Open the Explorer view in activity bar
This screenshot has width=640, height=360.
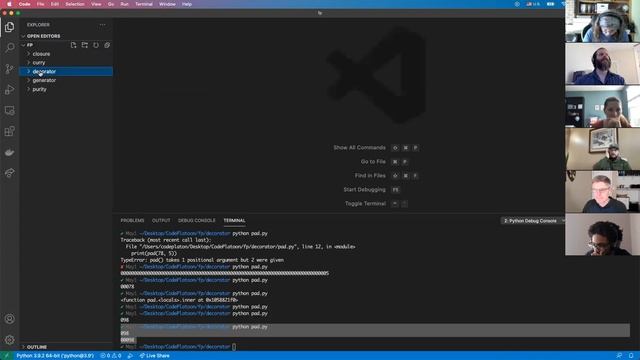[x=9, y=27]
